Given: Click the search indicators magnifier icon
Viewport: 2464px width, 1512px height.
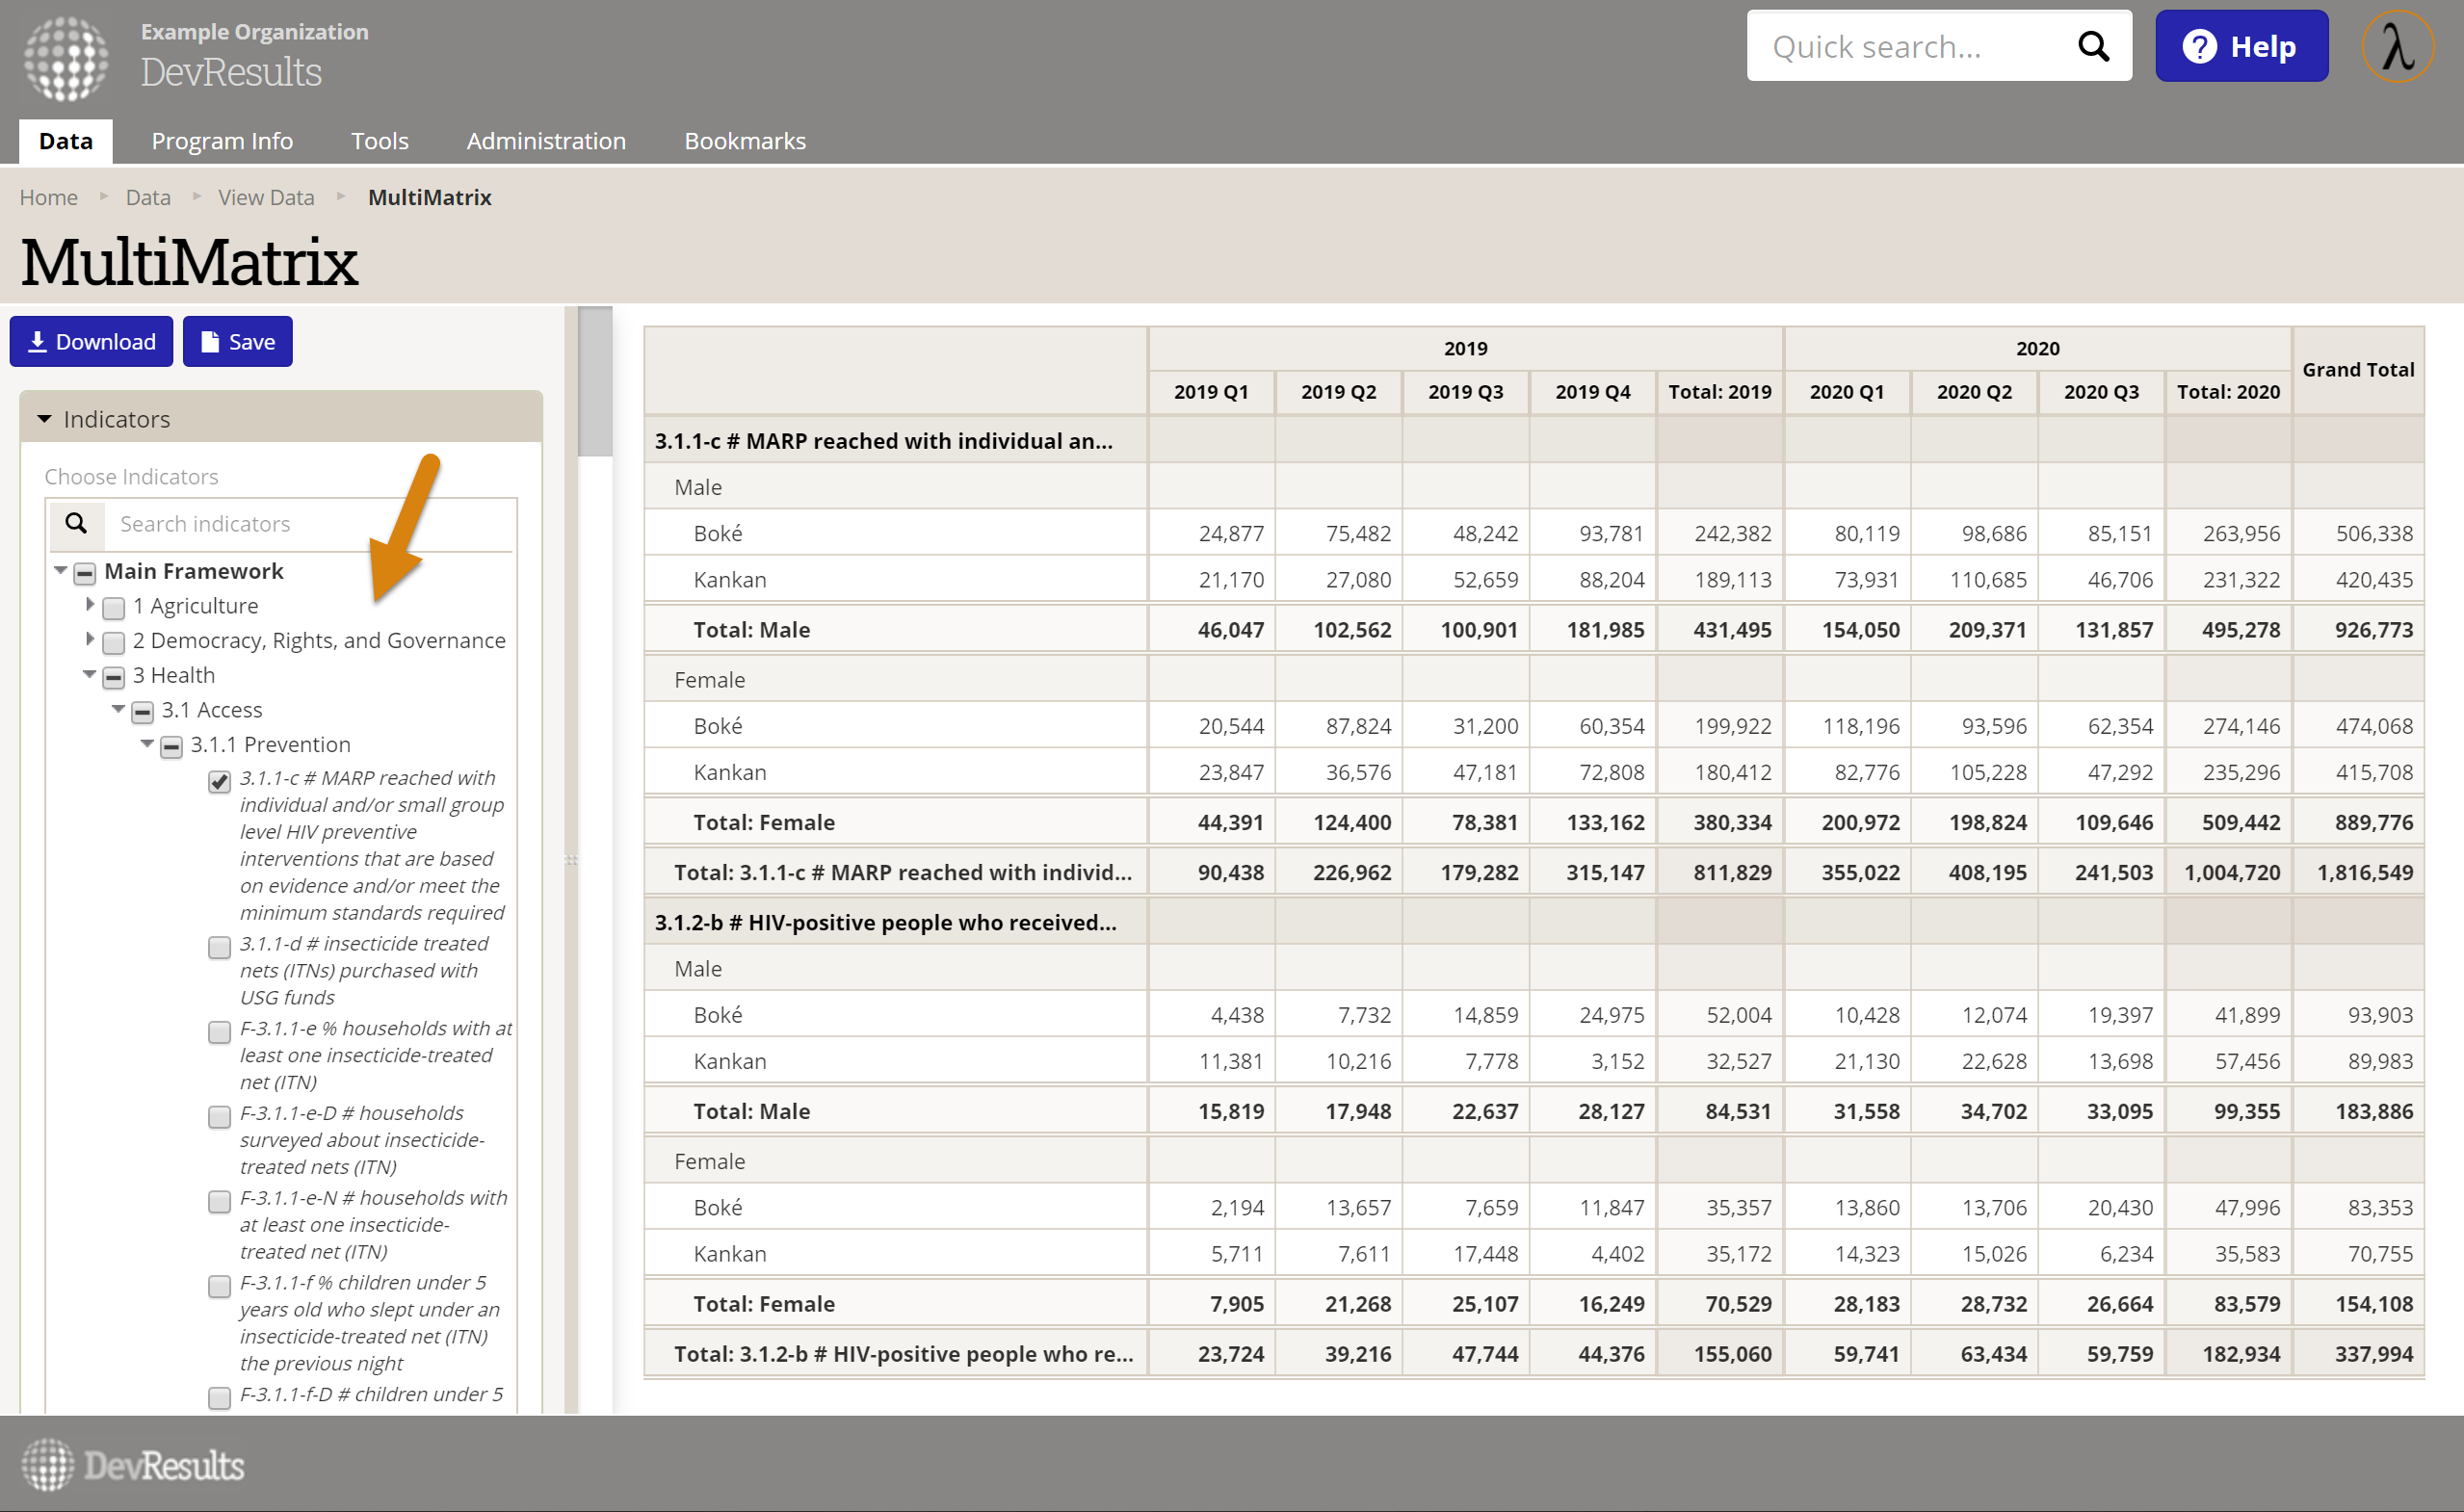Looking at the screenshot, I should point(76,523).
